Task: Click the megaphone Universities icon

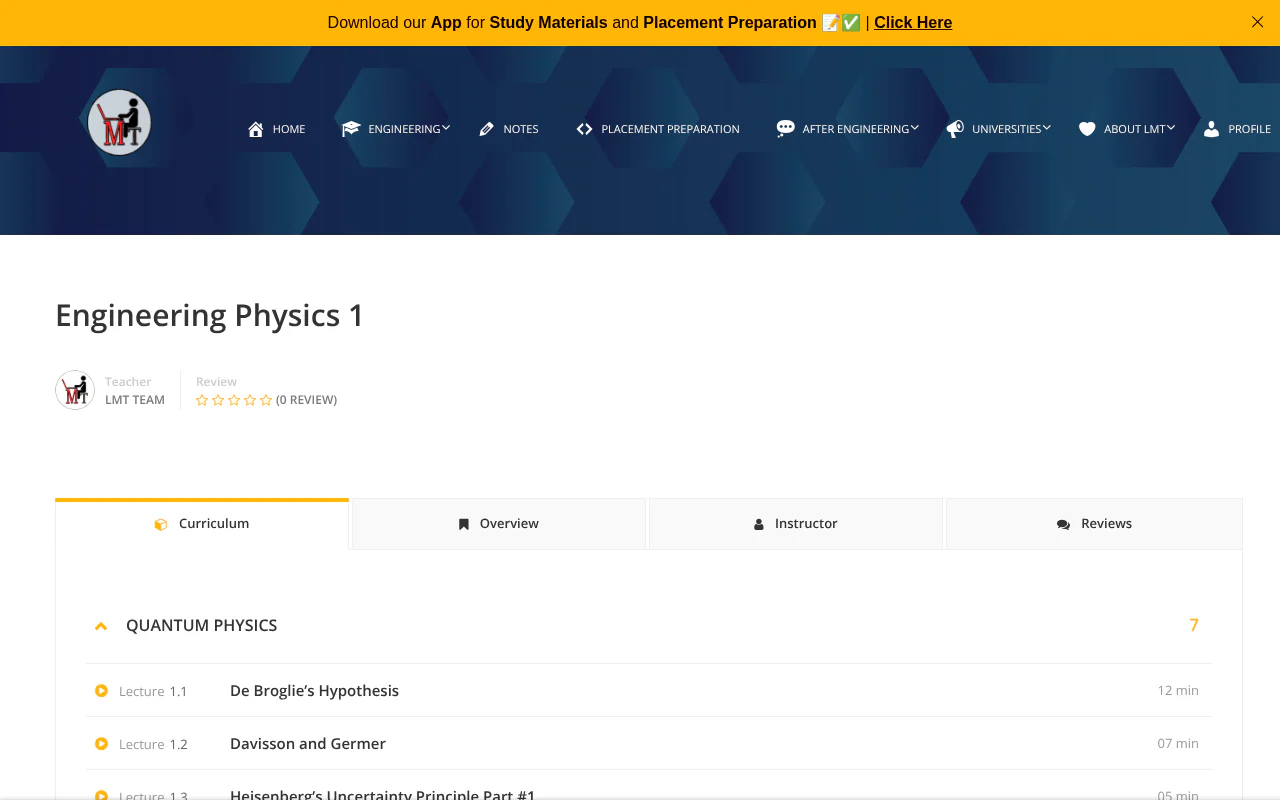Action: [955, 129]
